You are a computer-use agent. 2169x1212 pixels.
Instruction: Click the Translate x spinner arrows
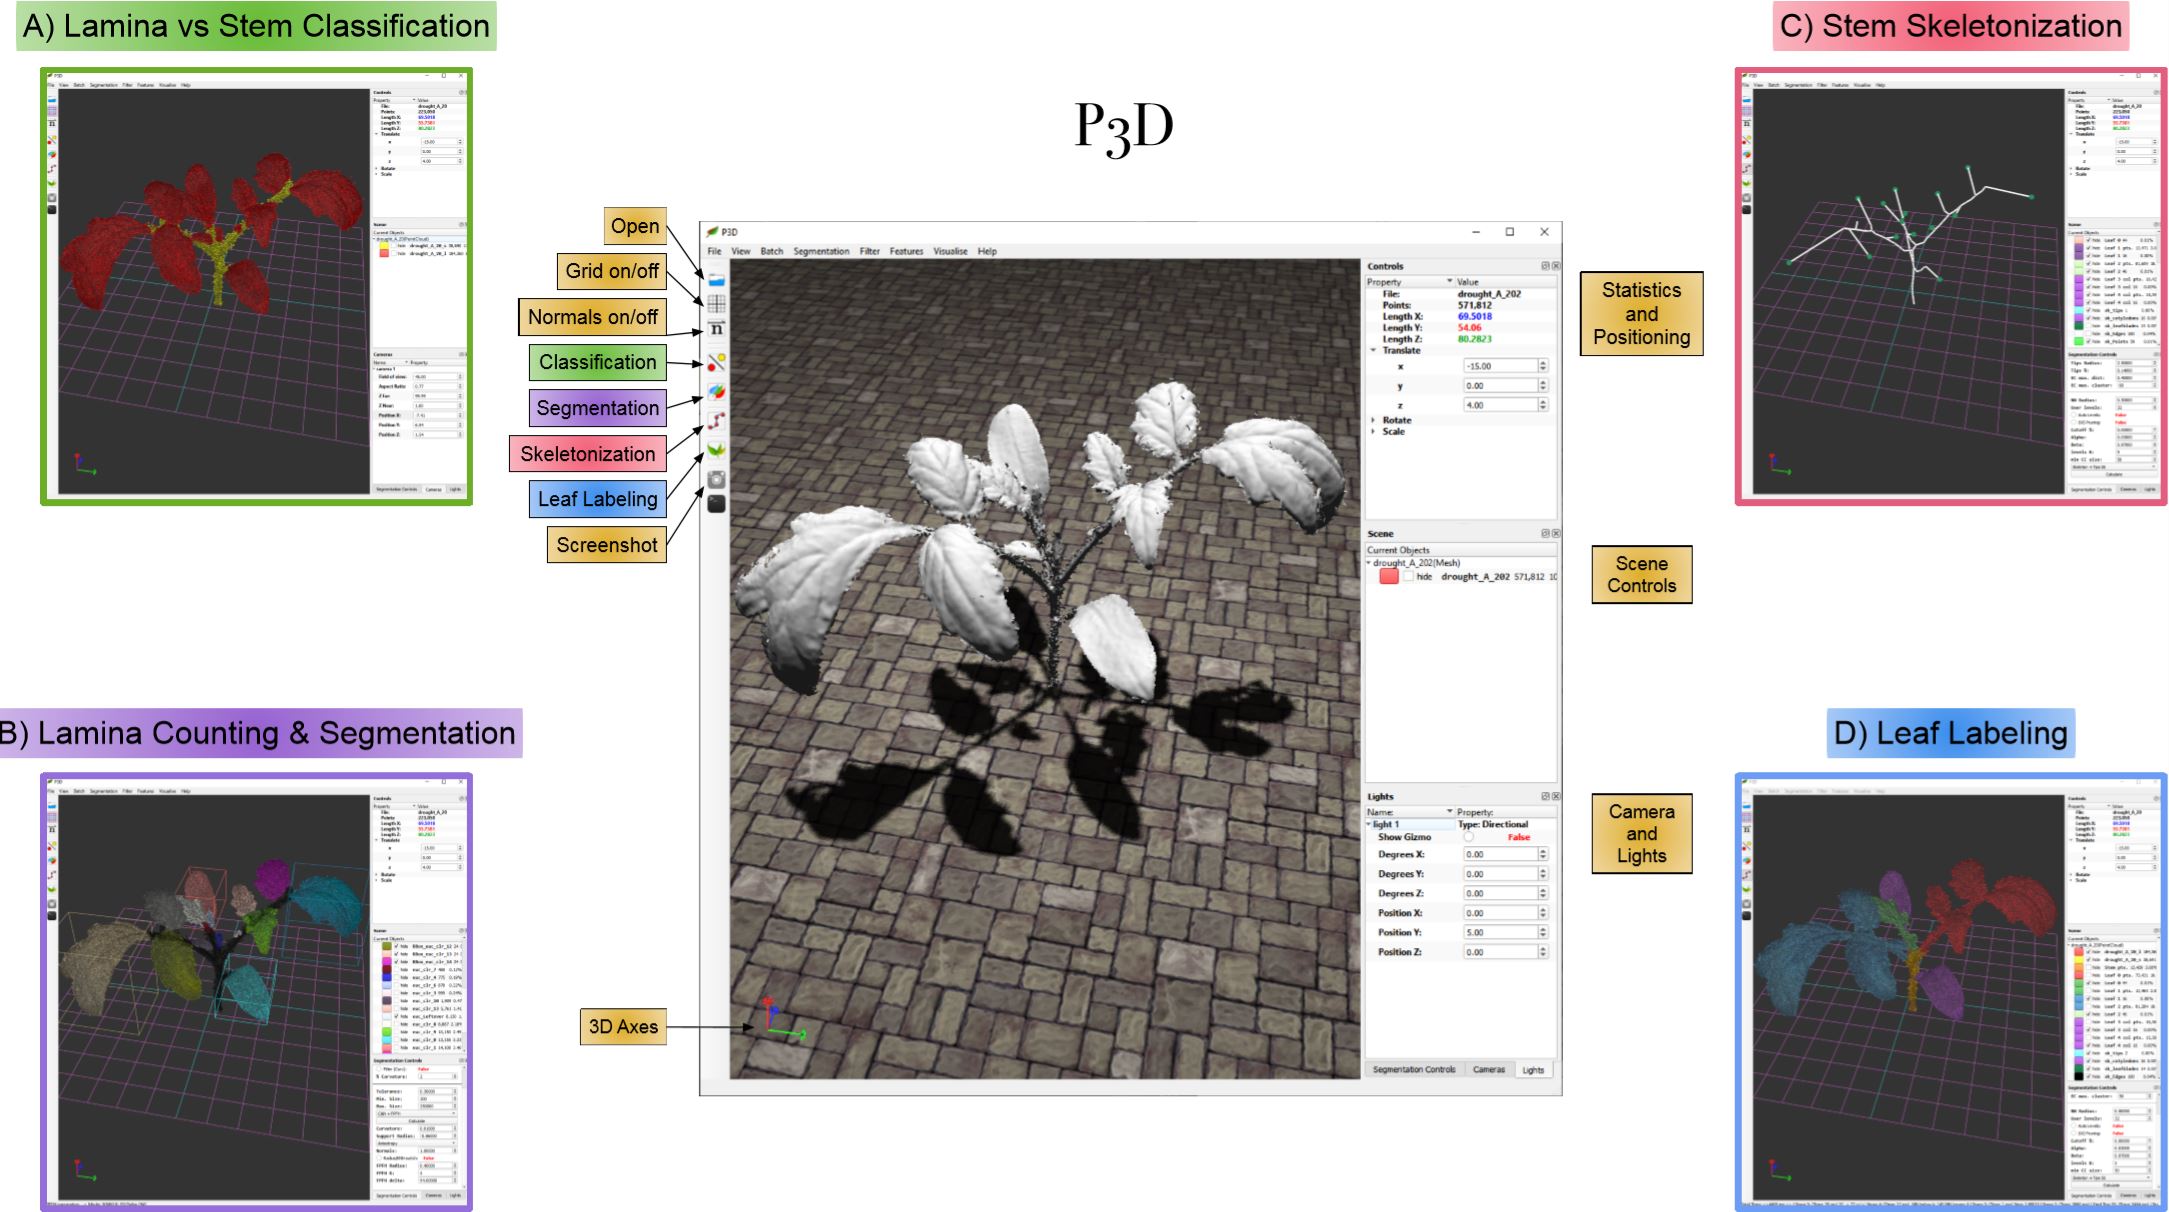[1543, 366]
